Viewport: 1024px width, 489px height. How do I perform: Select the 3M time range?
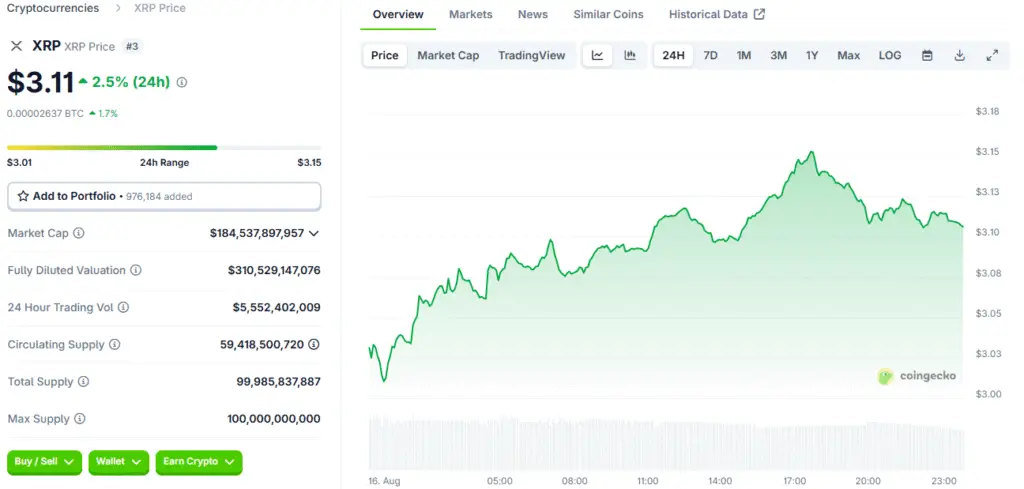[778, 55]
